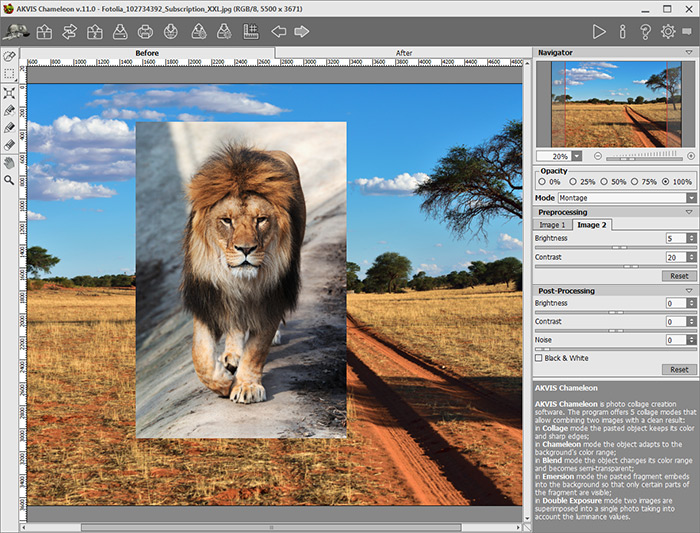Click the navigator zoom slider

644,158
